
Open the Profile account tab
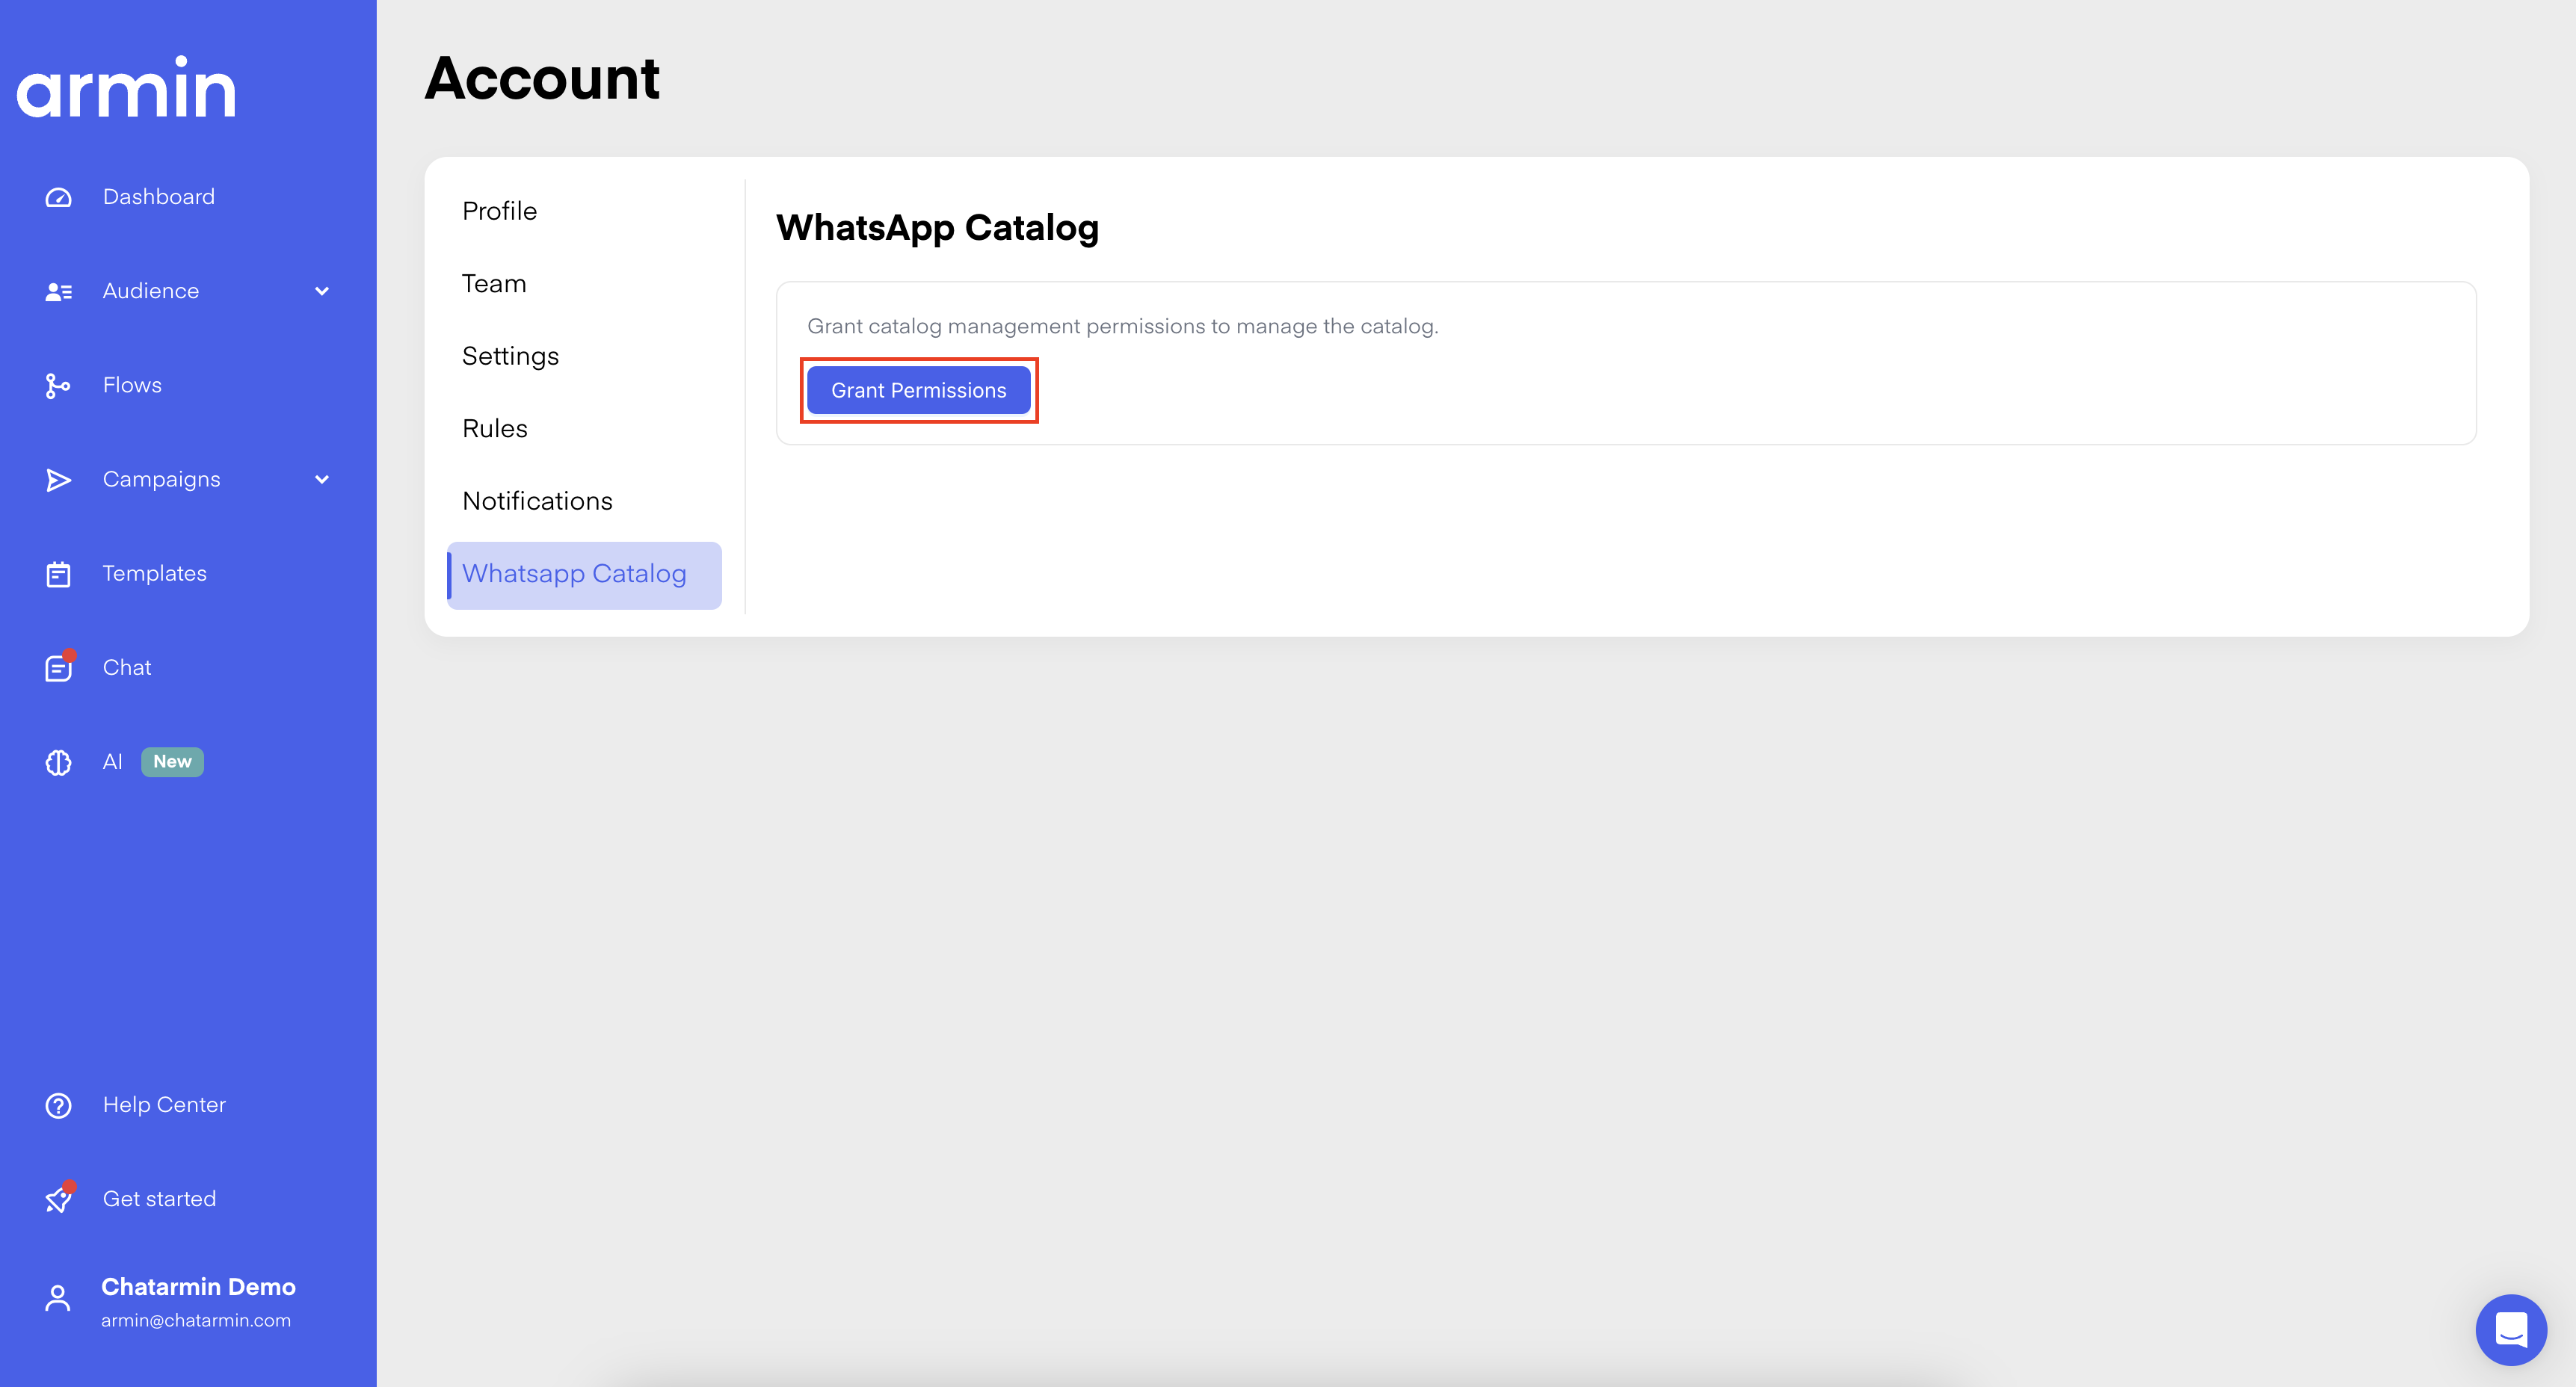499,211
